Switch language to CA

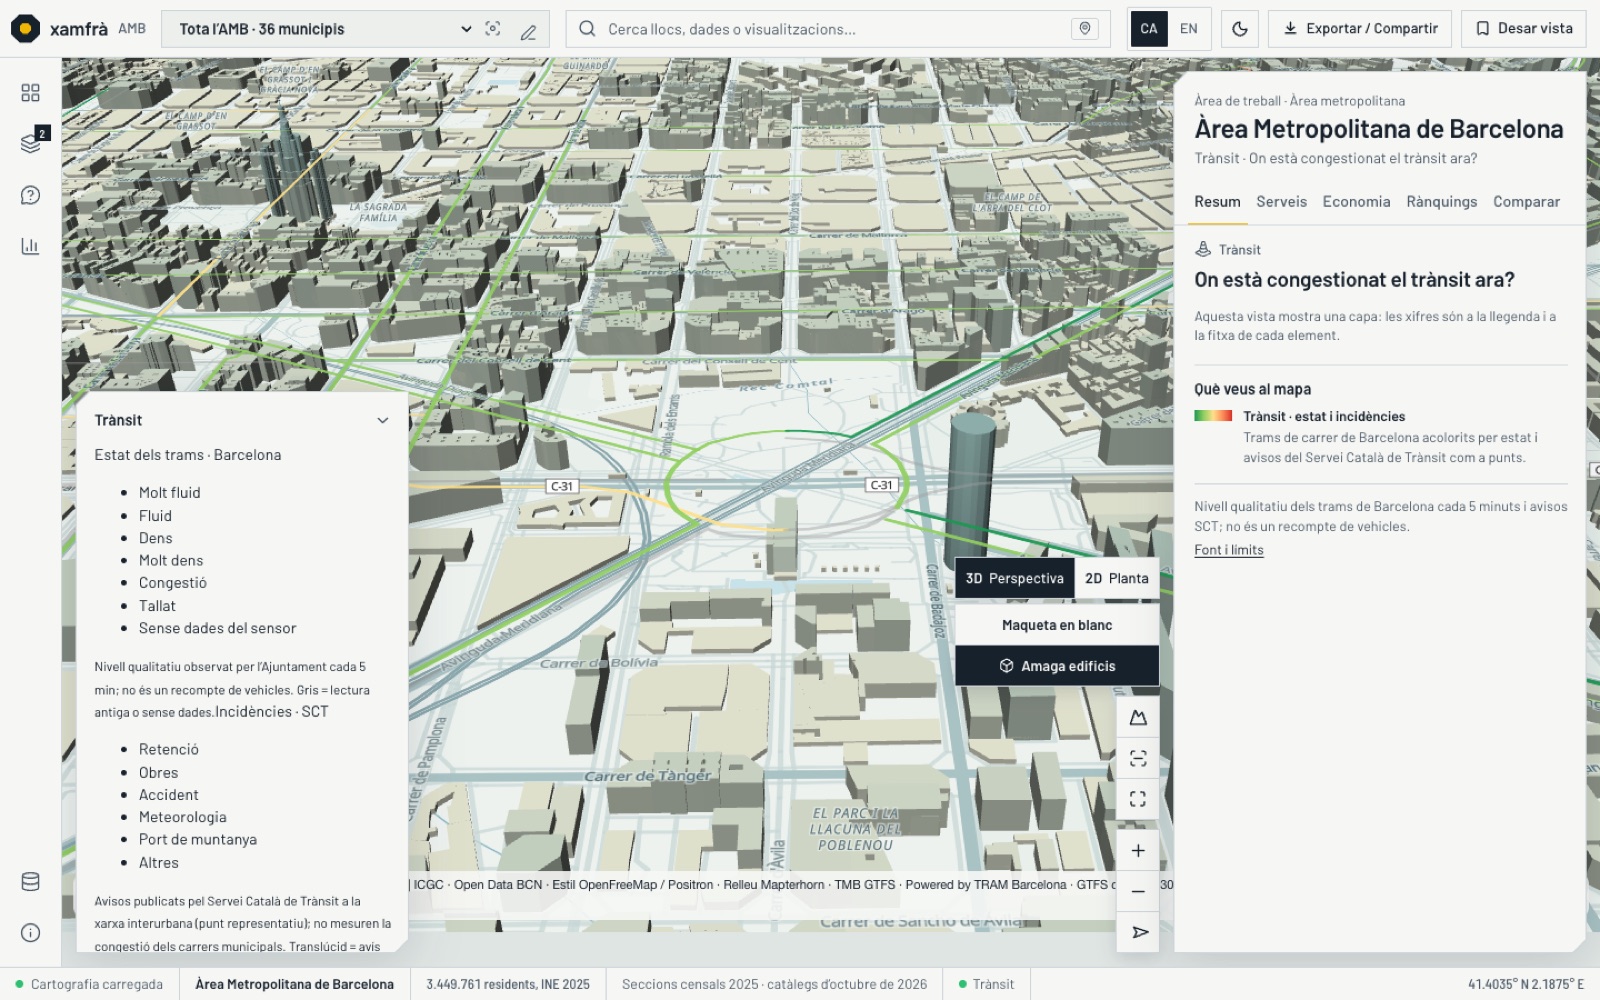coord(1149,29)
